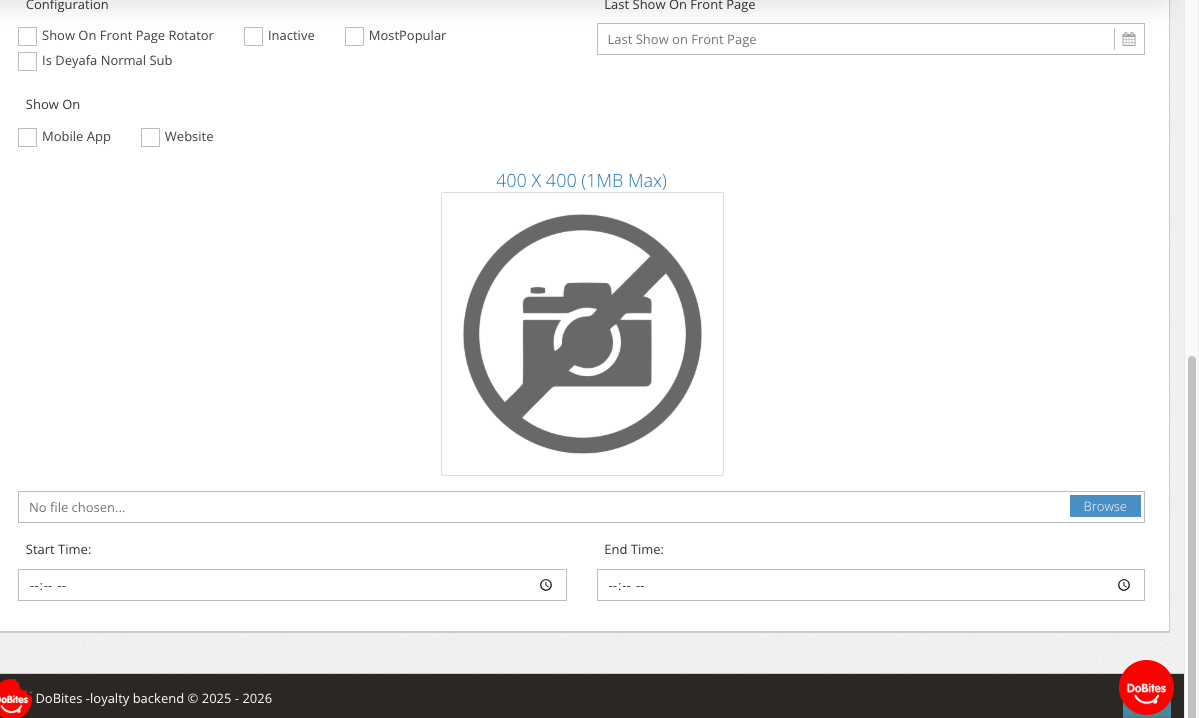Click the Last Show on Front Page field

(x=855, y=40)
